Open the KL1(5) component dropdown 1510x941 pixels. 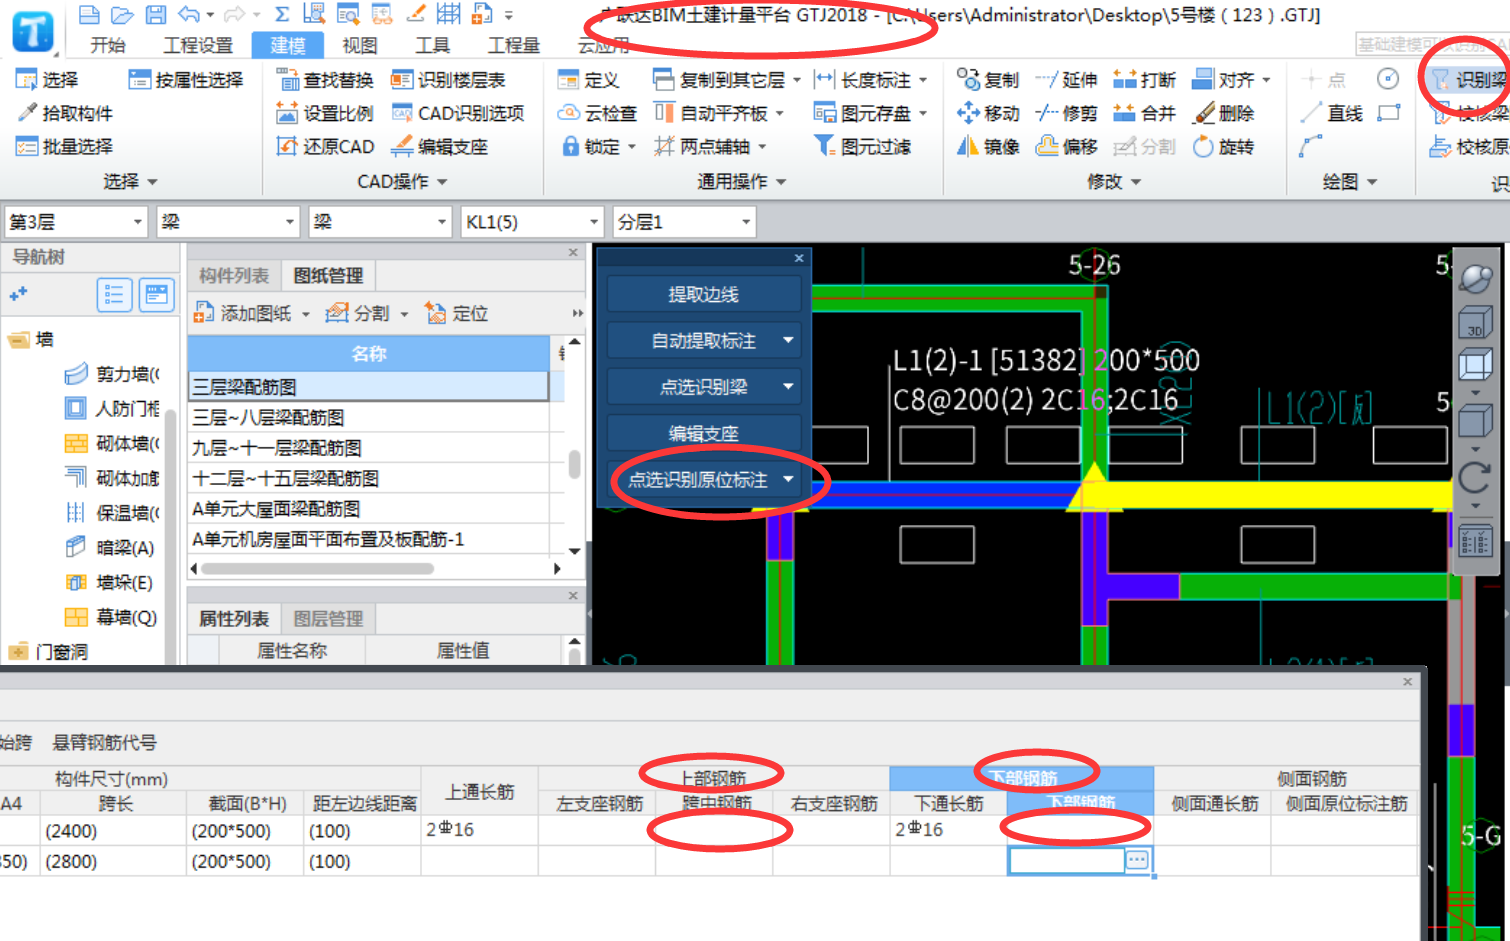click(x=532, y=222)
